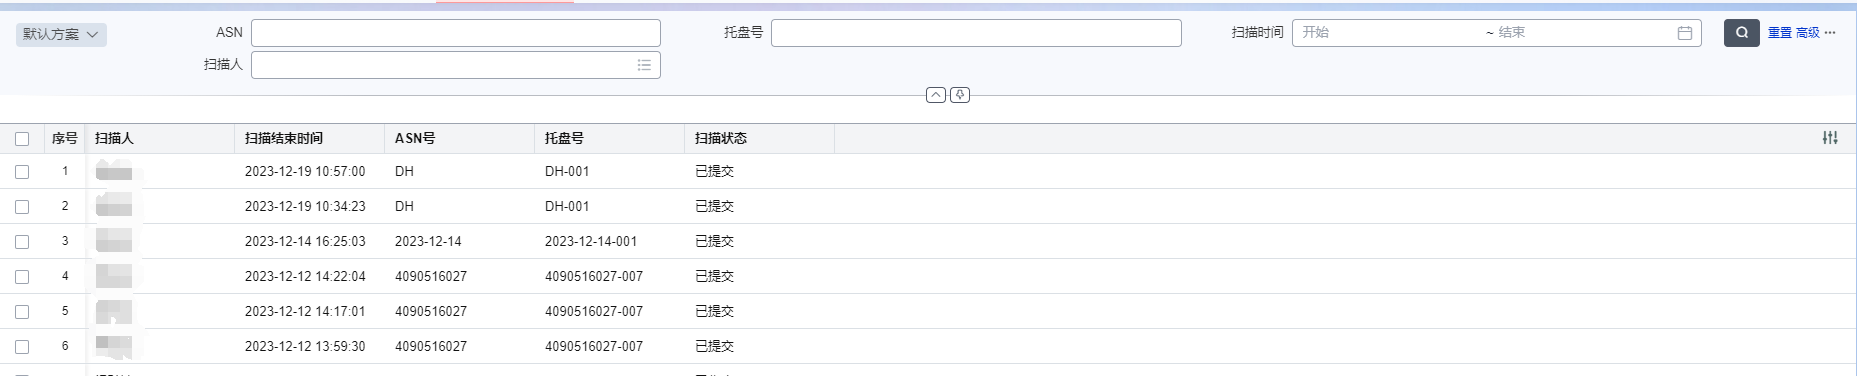Click the 高级 advanced search link
The height and width of the screenshot is (376, 1857).
pyautogui.click(x=1808, y=33)
